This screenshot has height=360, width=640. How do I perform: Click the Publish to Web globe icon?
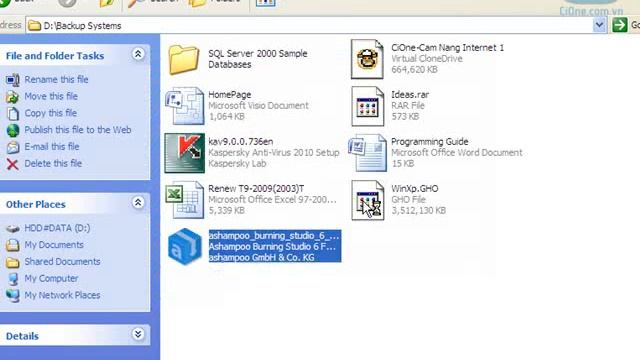[13, 130]
